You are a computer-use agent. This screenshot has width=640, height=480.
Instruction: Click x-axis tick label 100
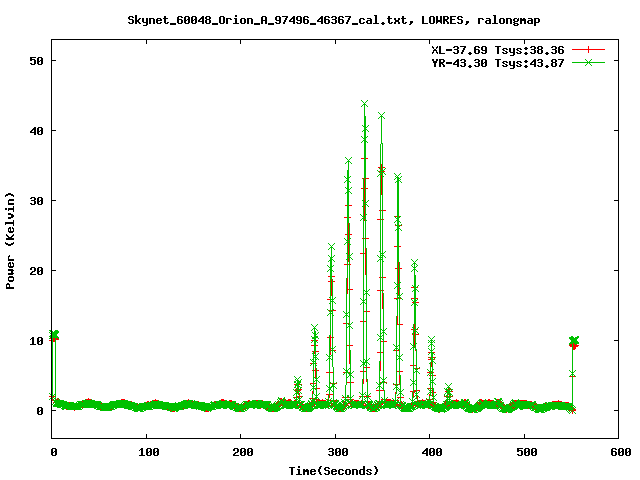149,452
